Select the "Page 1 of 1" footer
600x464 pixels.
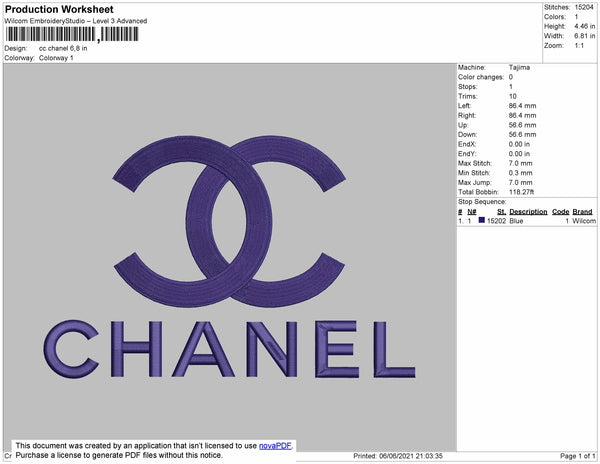(x=577, y=456)
